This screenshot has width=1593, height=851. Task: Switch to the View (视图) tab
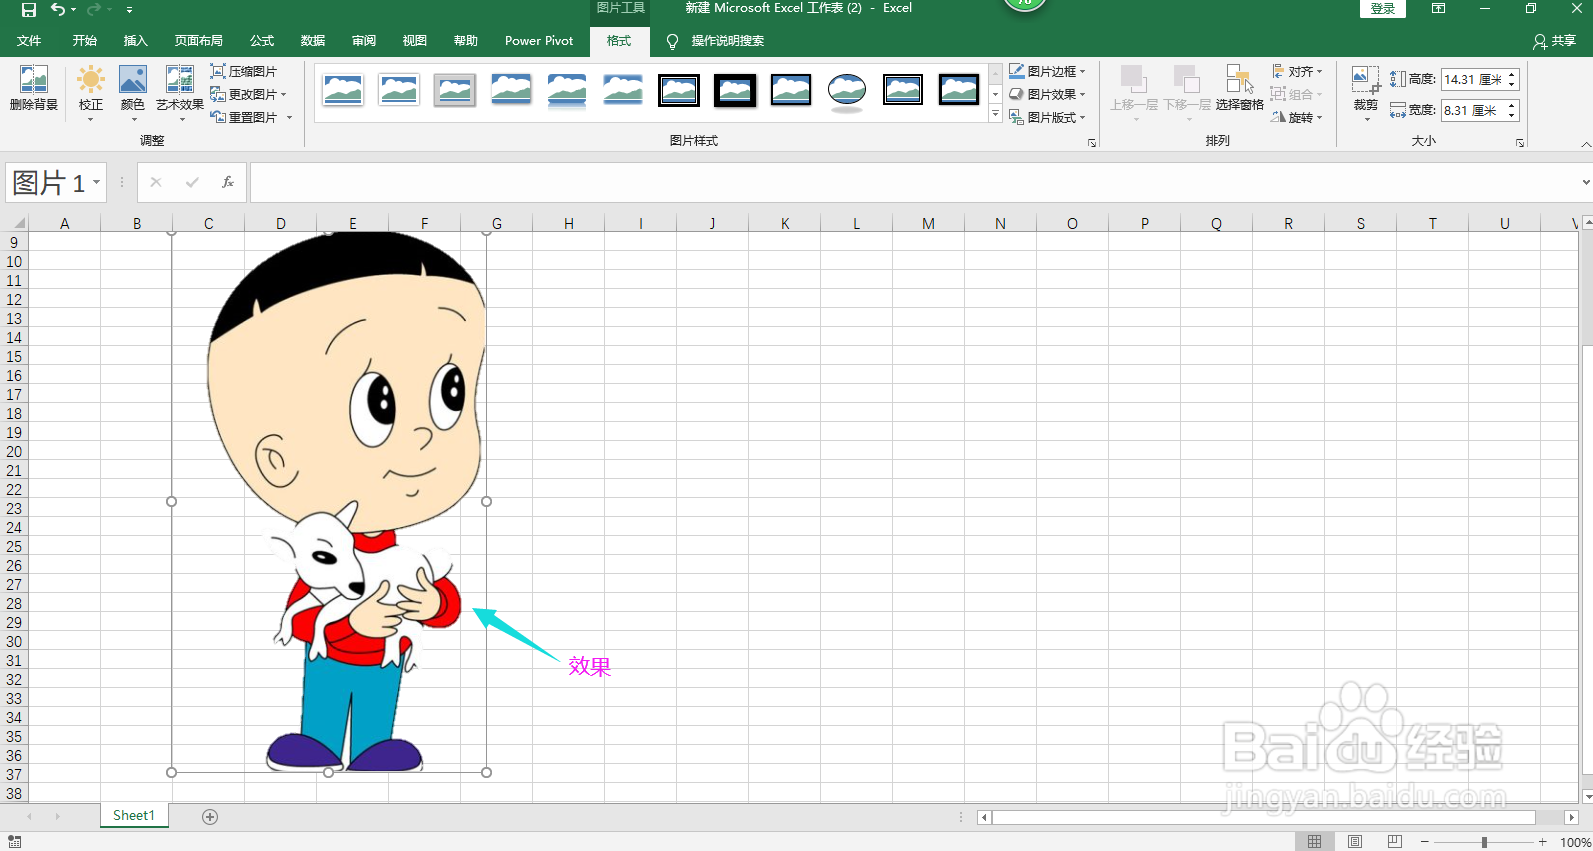(415, 41)
